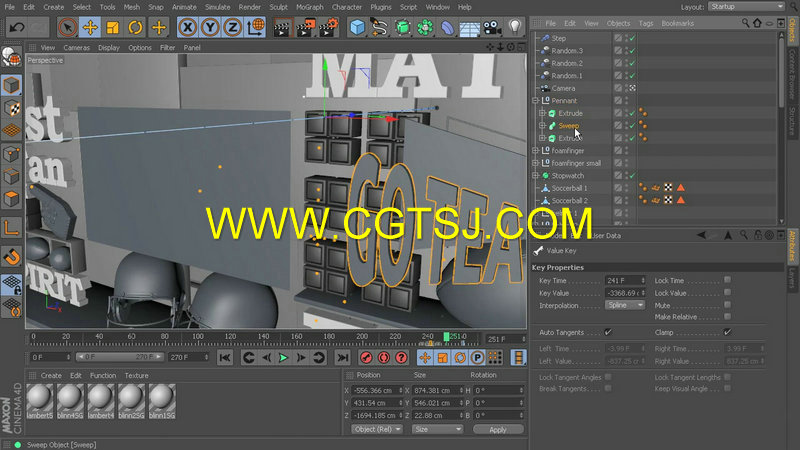Open the Layout Startup dropdown
Image resolution: width=800 pixels, height=450 pixels.
pyautogui.click(x=746, y=7)
